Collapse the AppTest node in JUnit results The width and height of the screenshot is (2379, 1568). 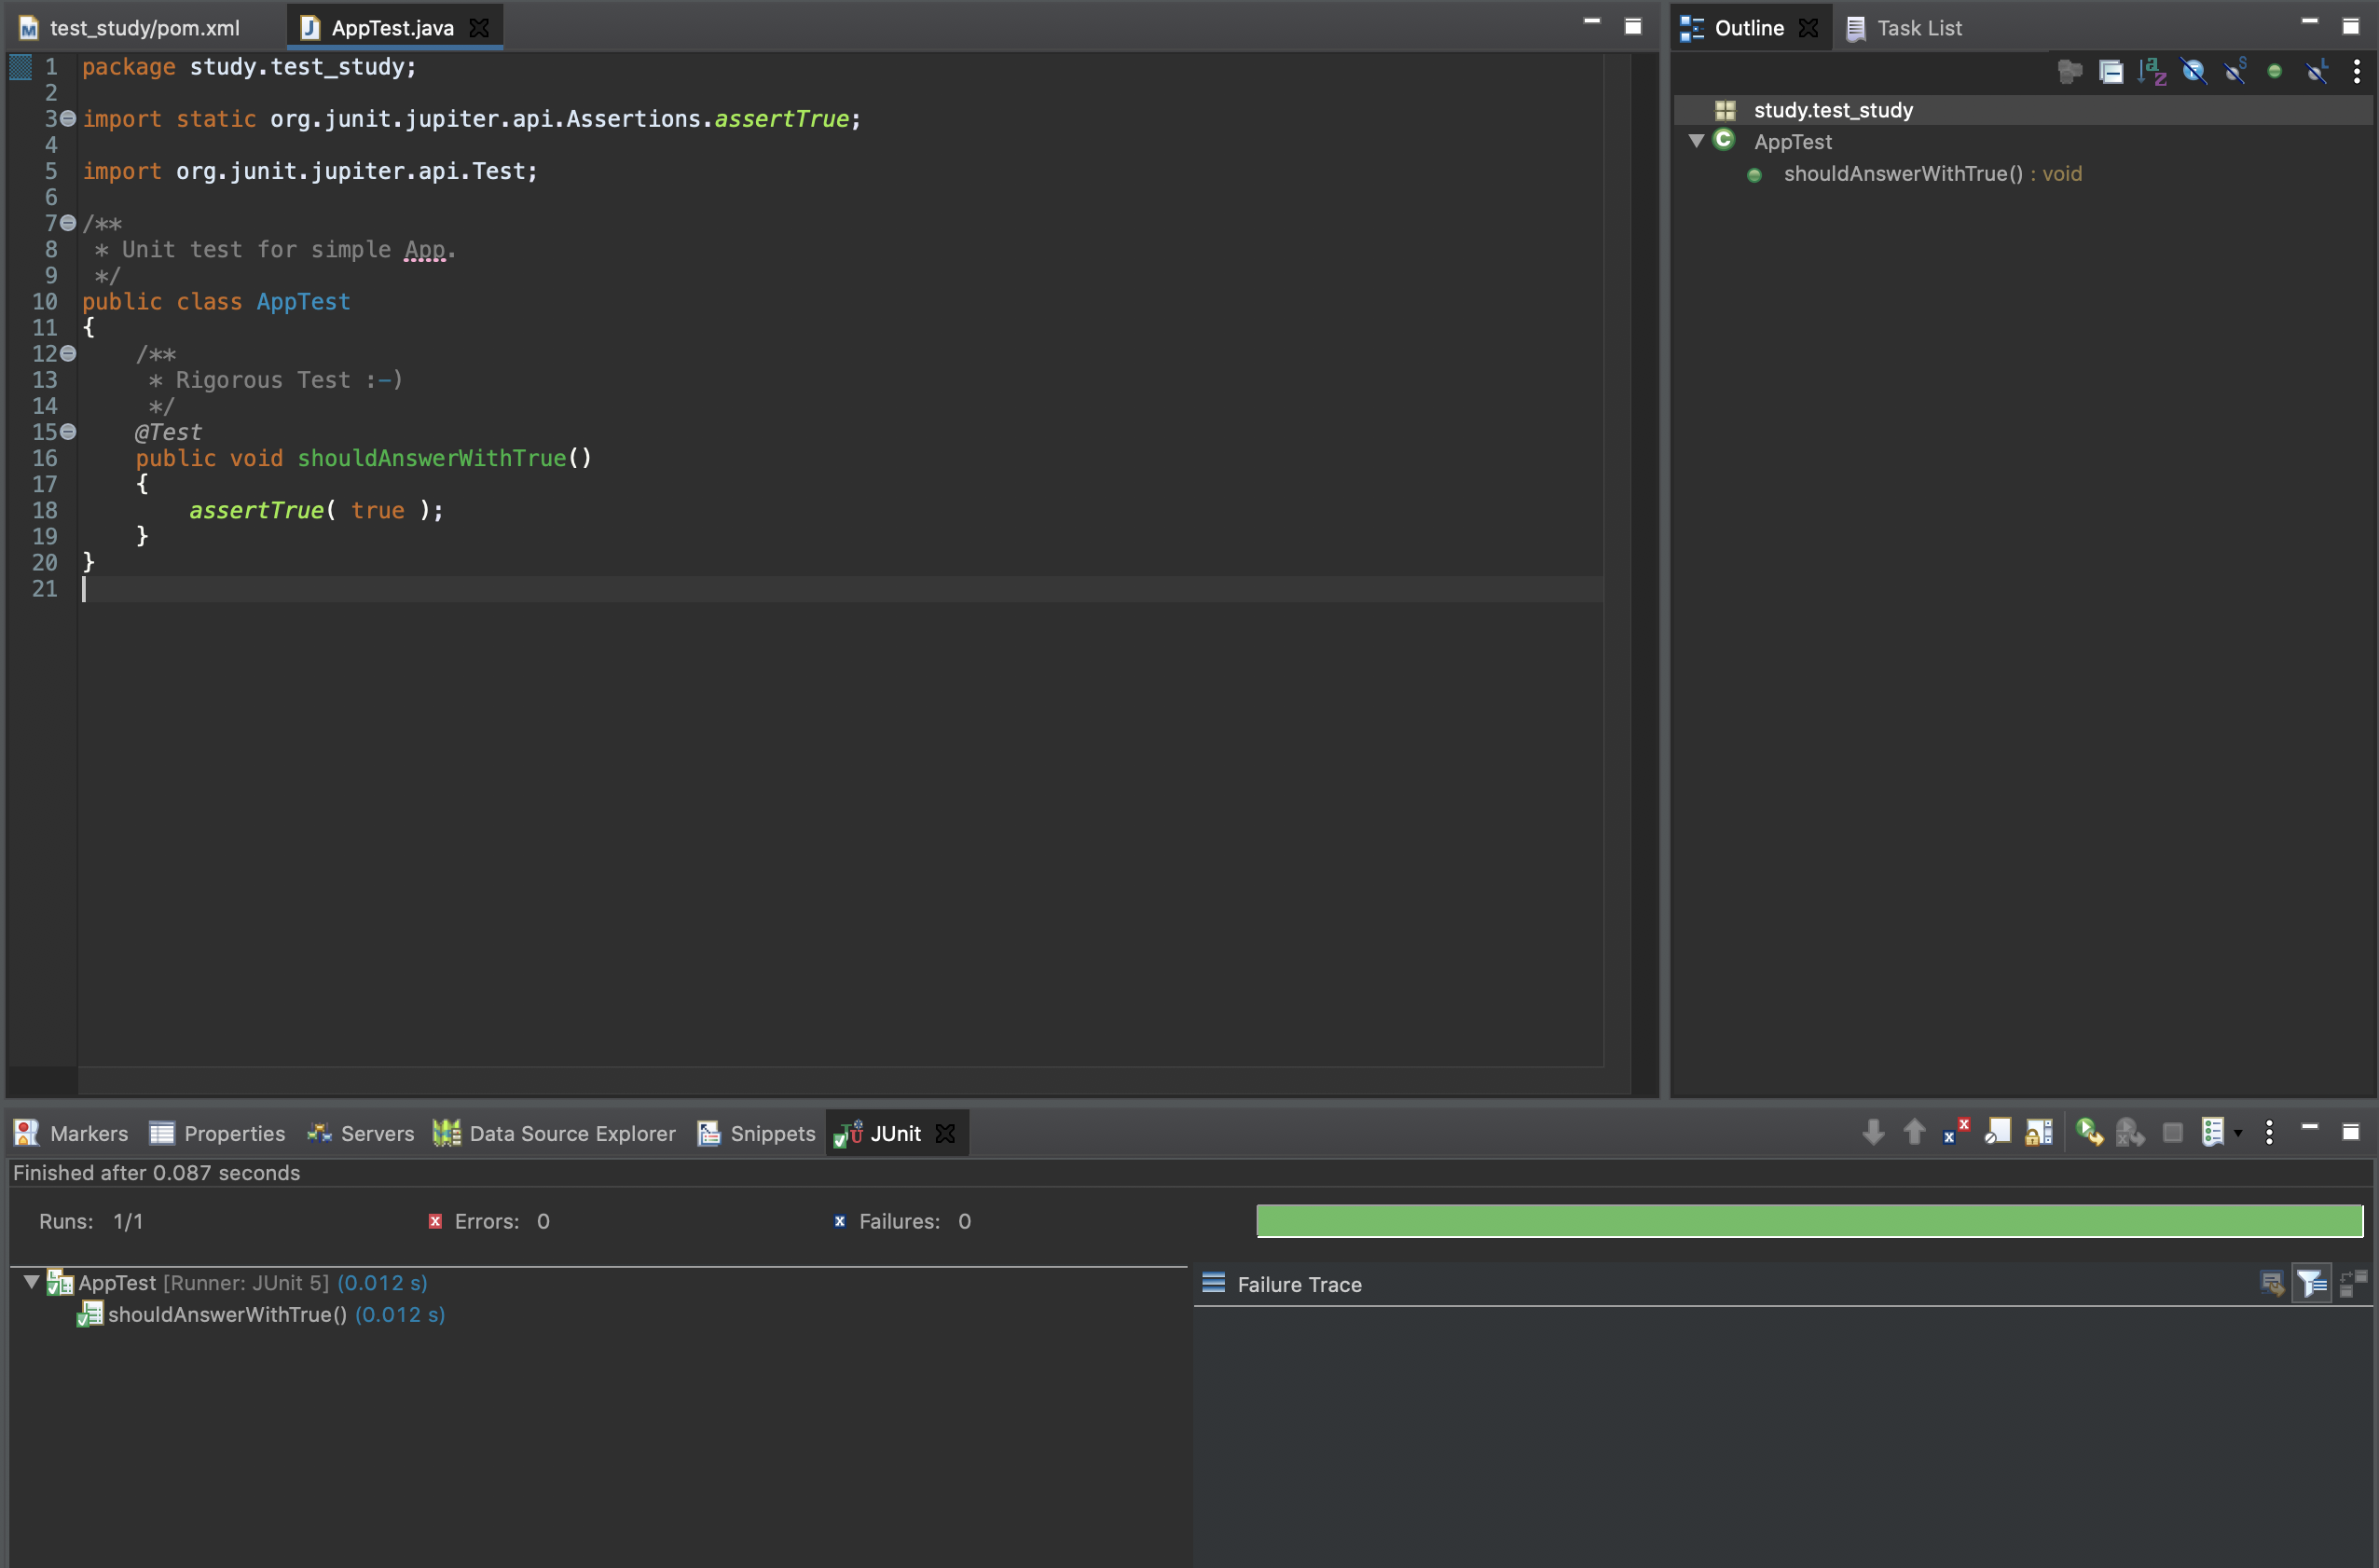31,1282
